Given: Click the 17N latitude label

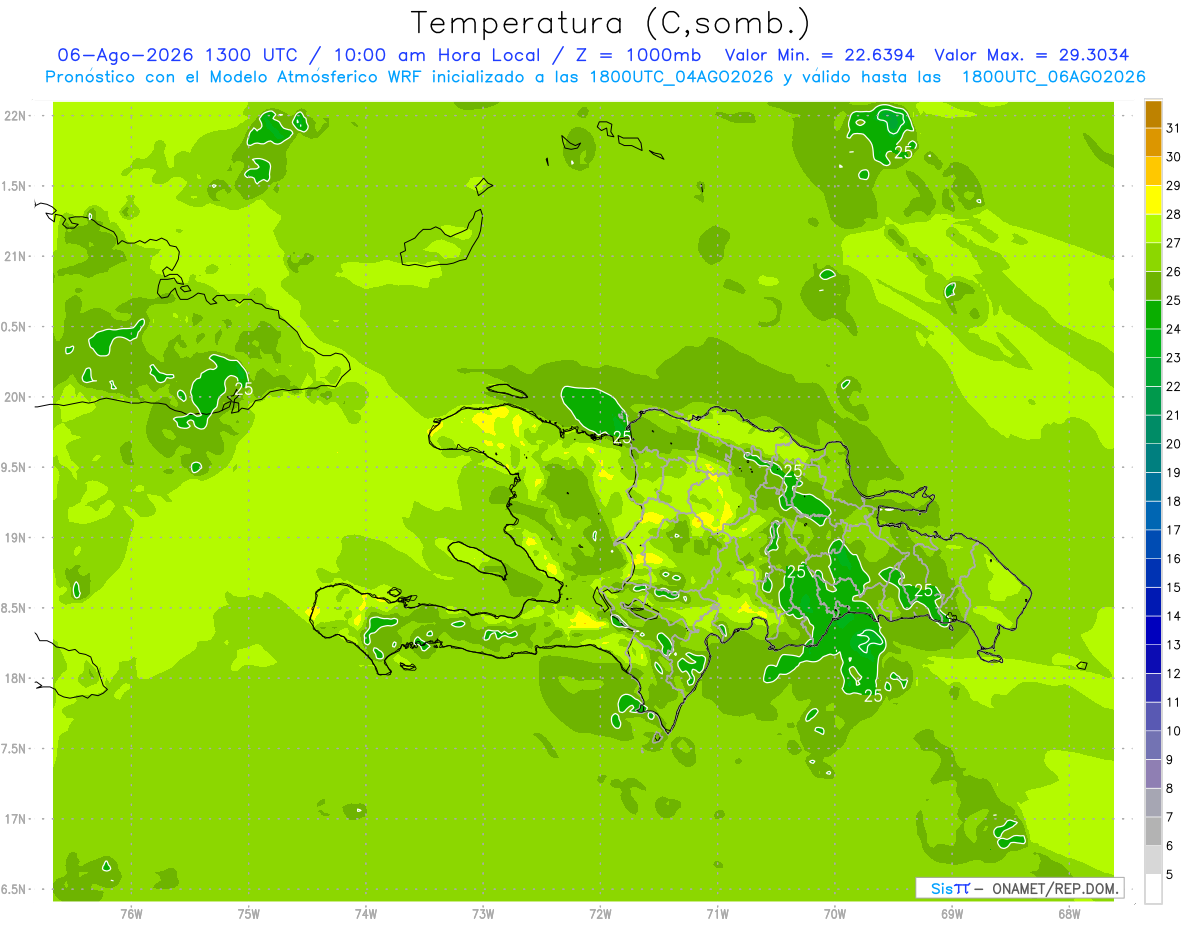Looking at the screenshot, I should click(x=14, y=820).
